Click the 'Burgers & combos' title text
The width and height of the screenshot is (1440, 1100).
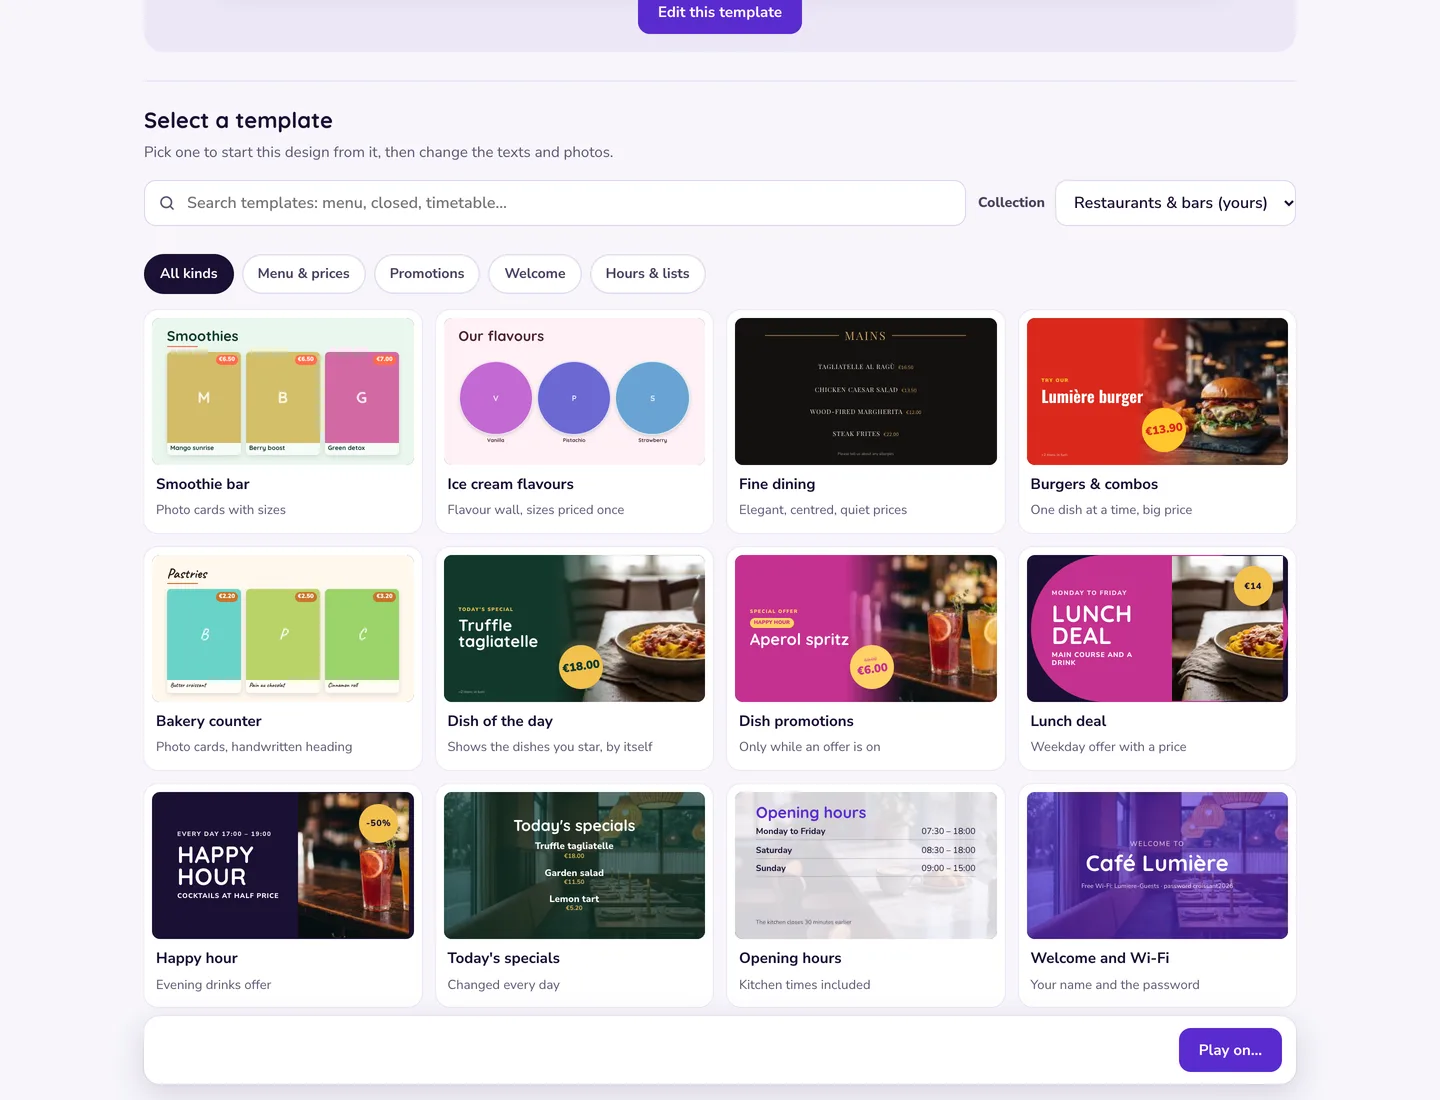click(x=1094, y=484)
